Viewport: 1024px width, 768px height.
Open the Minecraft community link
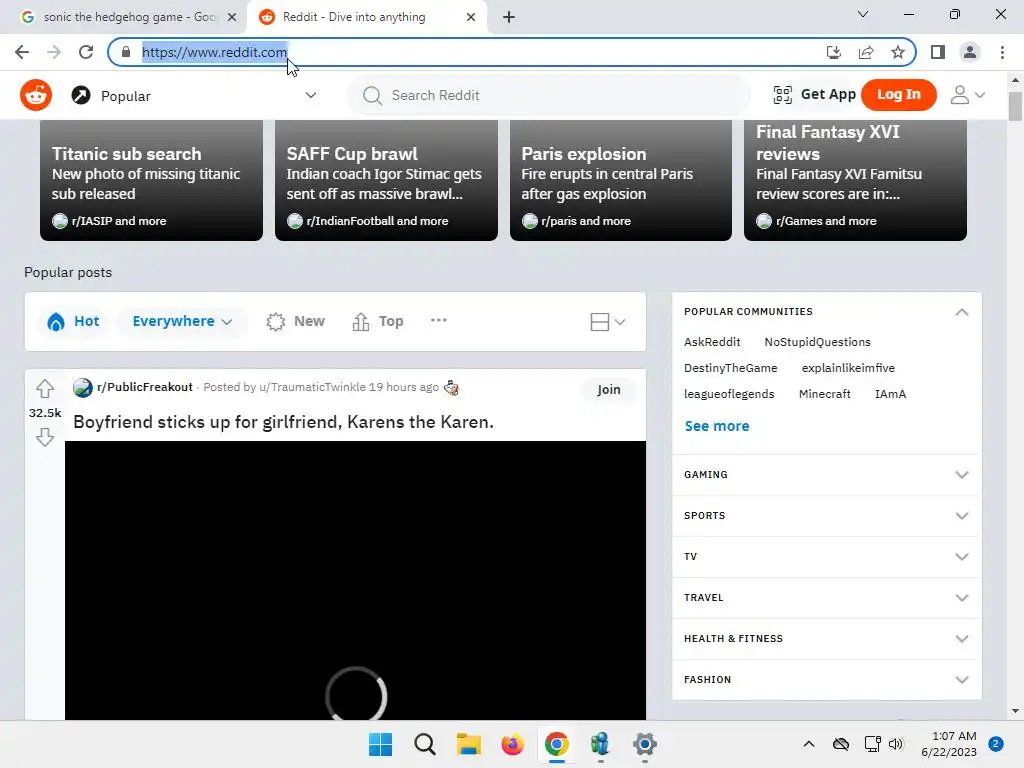[825, 394]
